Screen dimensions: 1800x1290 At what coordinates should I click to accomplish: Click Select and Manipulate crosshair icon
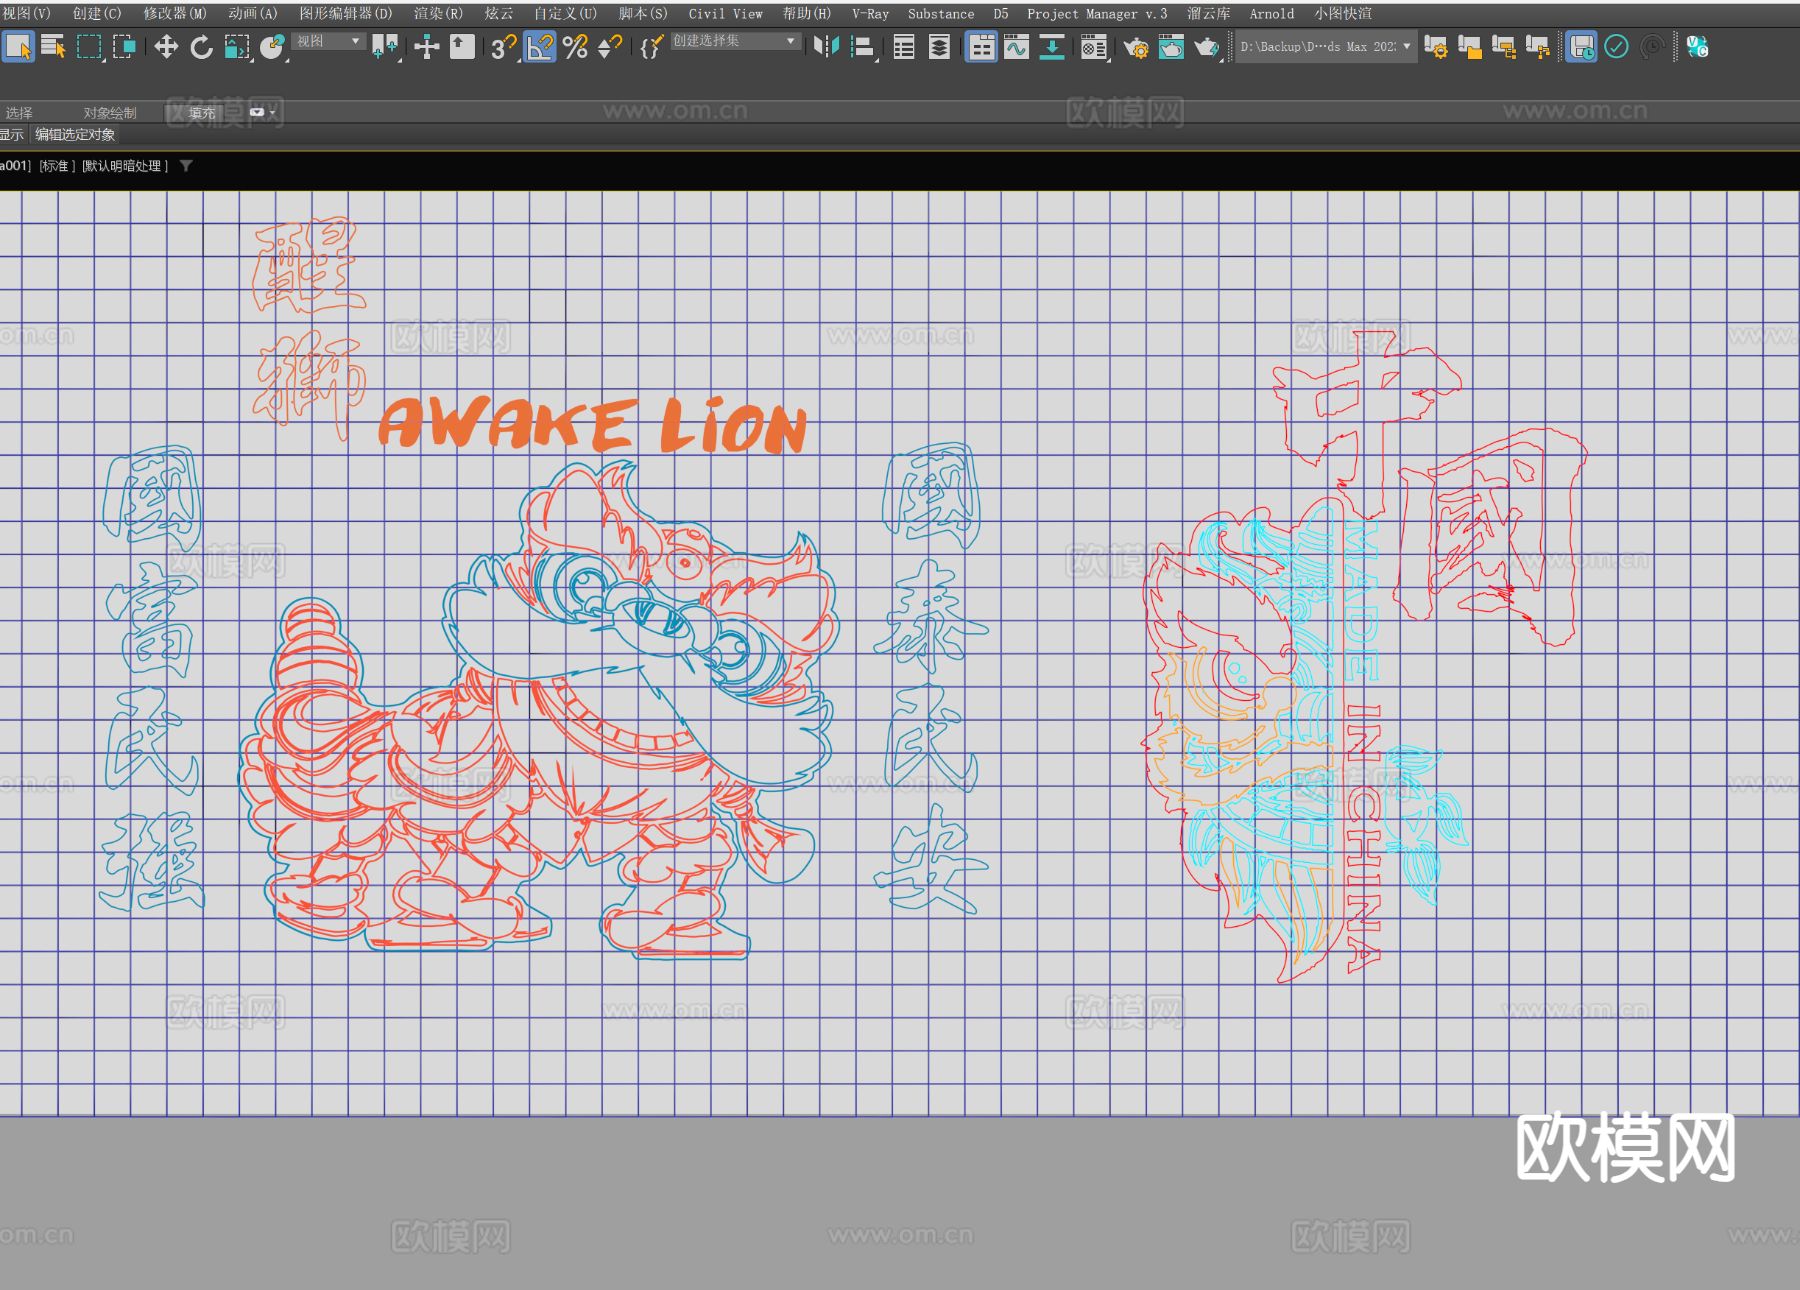coord(427,47)
